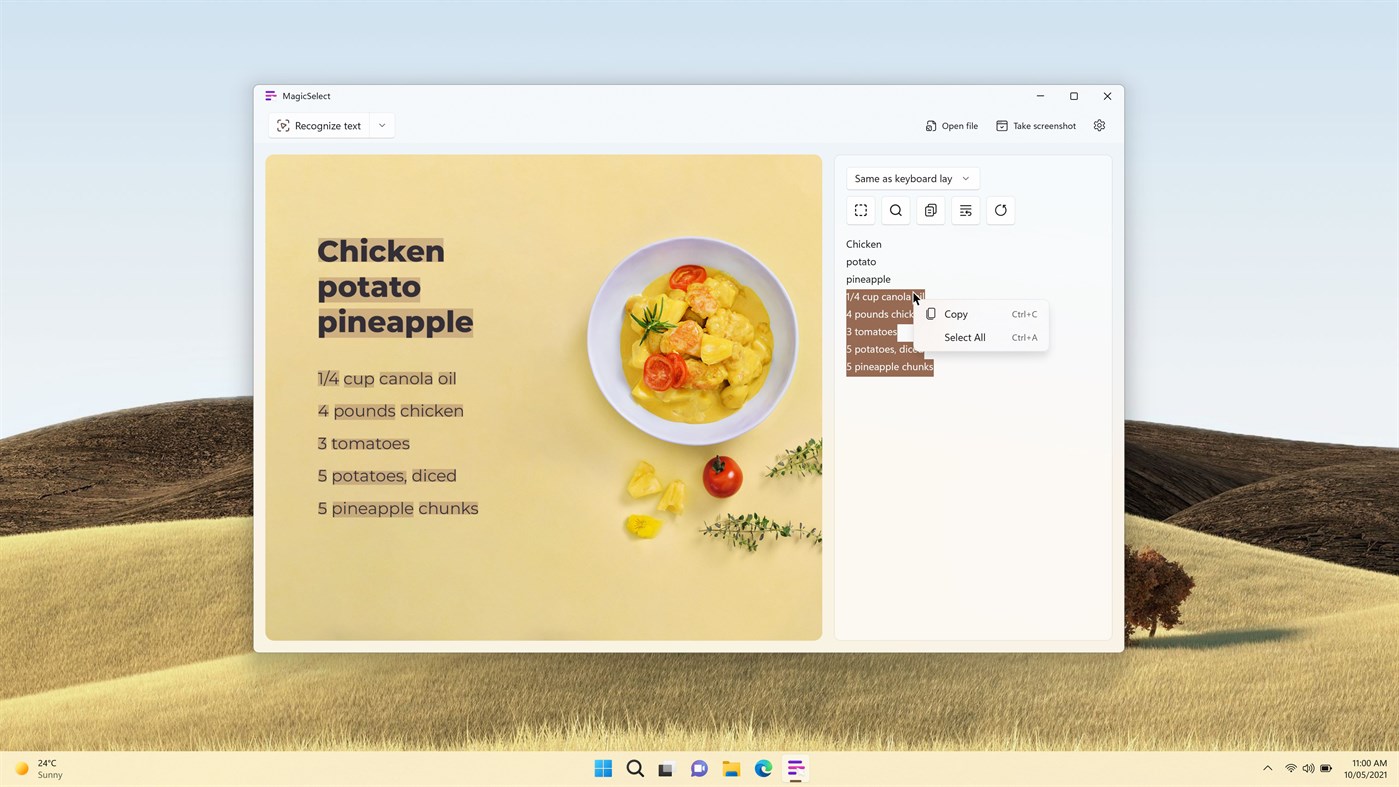1399x787 pixels.
Task: Open the search tool in results panel
Action: 895,210
